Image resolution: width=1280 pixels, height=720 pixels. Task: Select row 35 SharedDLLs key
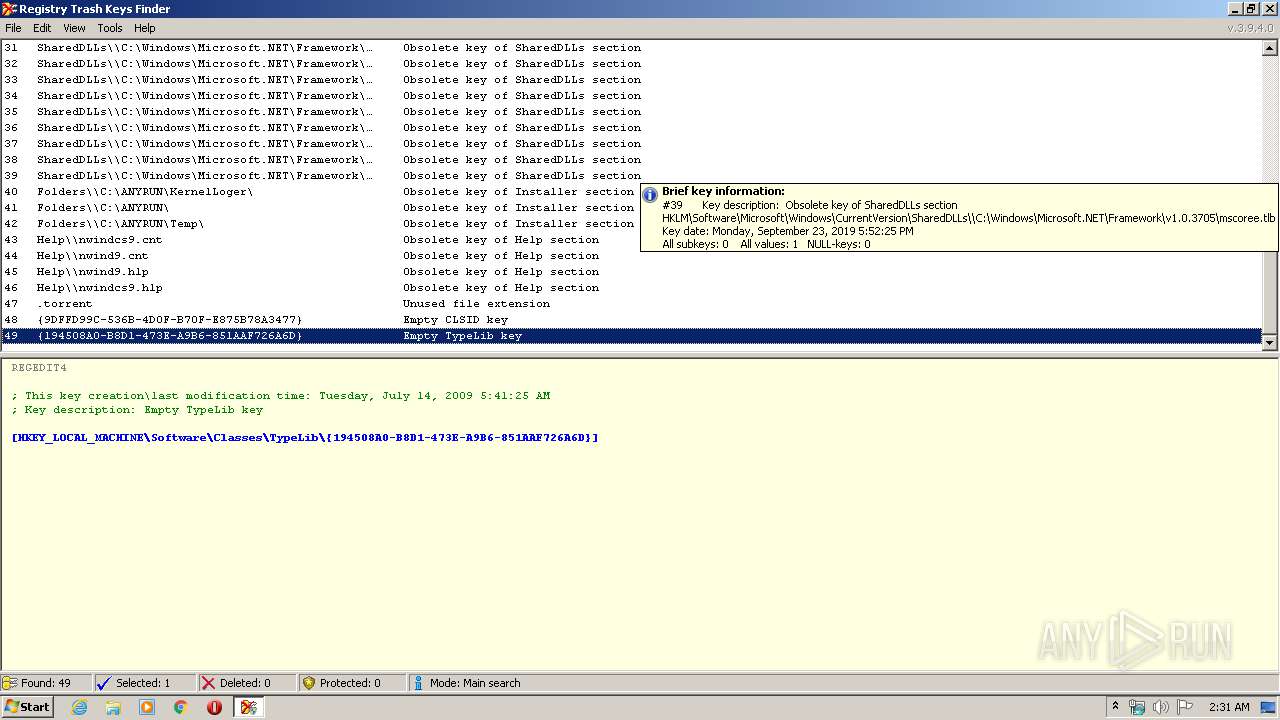coord(631,112)
